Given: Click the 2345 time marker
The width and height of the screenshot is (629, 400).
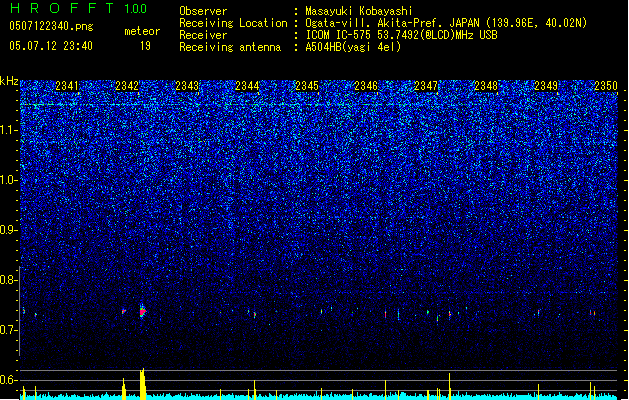Looking at the screenshot, I should [x=307, y=86].
